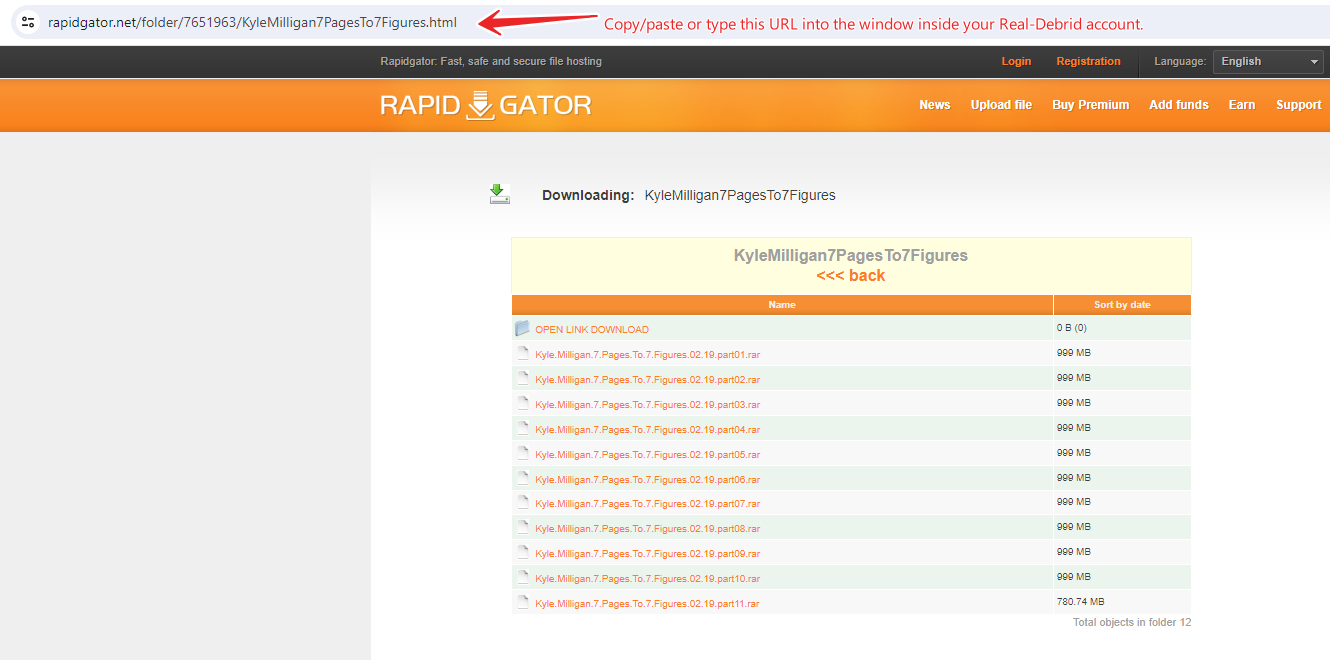
Task: Open the OPEN LINK DOWNLOAD folder link
Action: 592,330
